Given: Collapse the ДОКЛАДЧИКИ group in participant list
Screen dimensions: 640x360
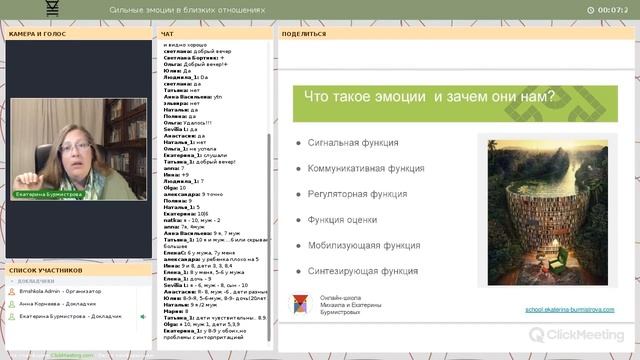Looking at the screenshot, I should point(12,281).
